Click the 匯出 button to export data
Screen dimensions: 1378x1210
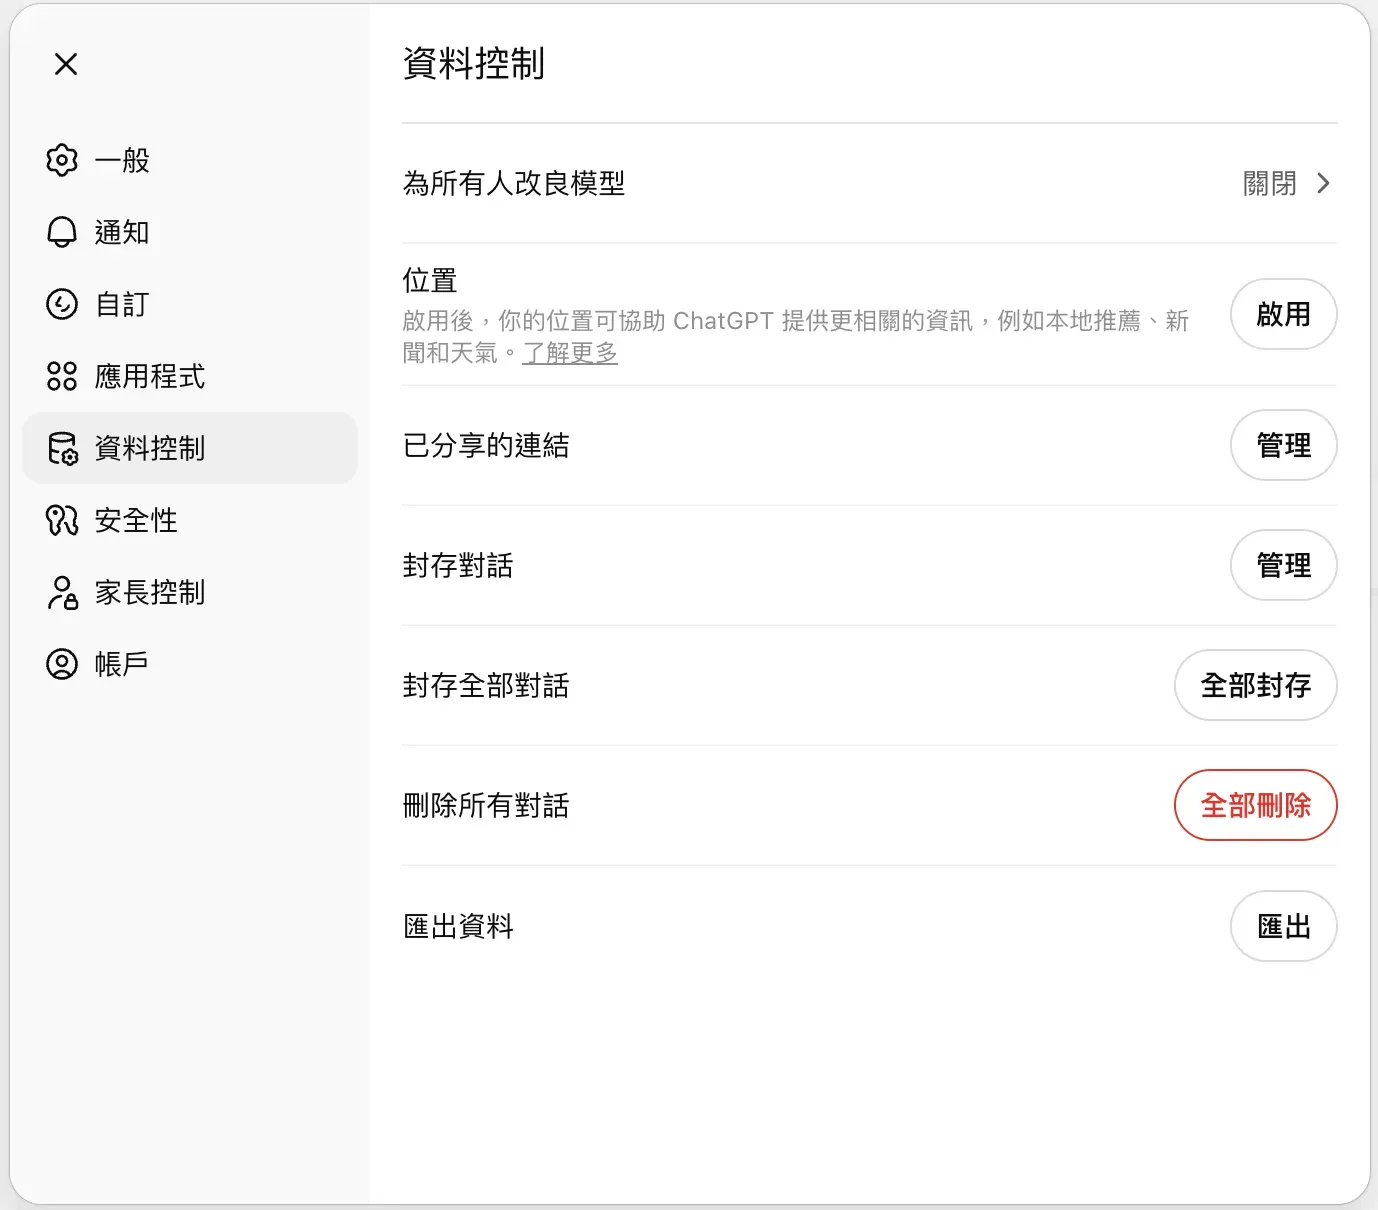coord(1283,926)
